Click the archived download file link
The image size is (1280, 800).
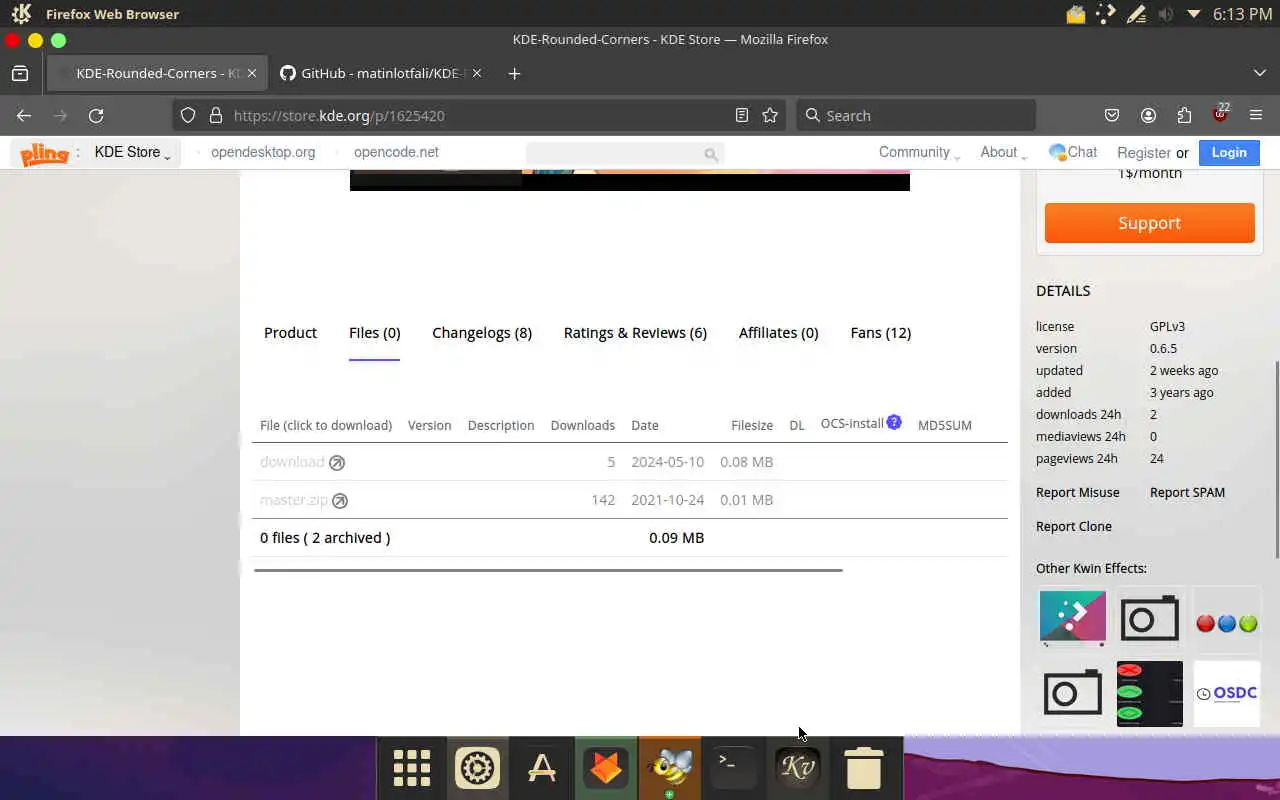pos(292,462)
